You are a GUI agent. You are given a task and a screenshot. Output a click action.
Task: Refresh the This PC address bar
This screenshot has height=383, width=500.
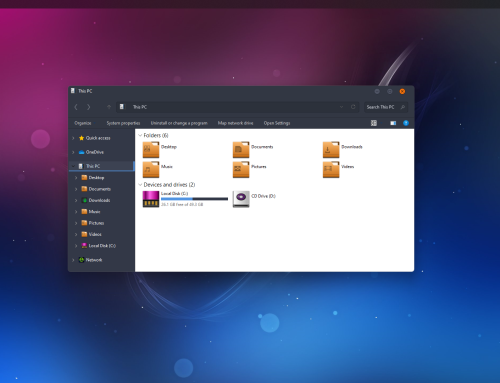[x=353, y=107]
